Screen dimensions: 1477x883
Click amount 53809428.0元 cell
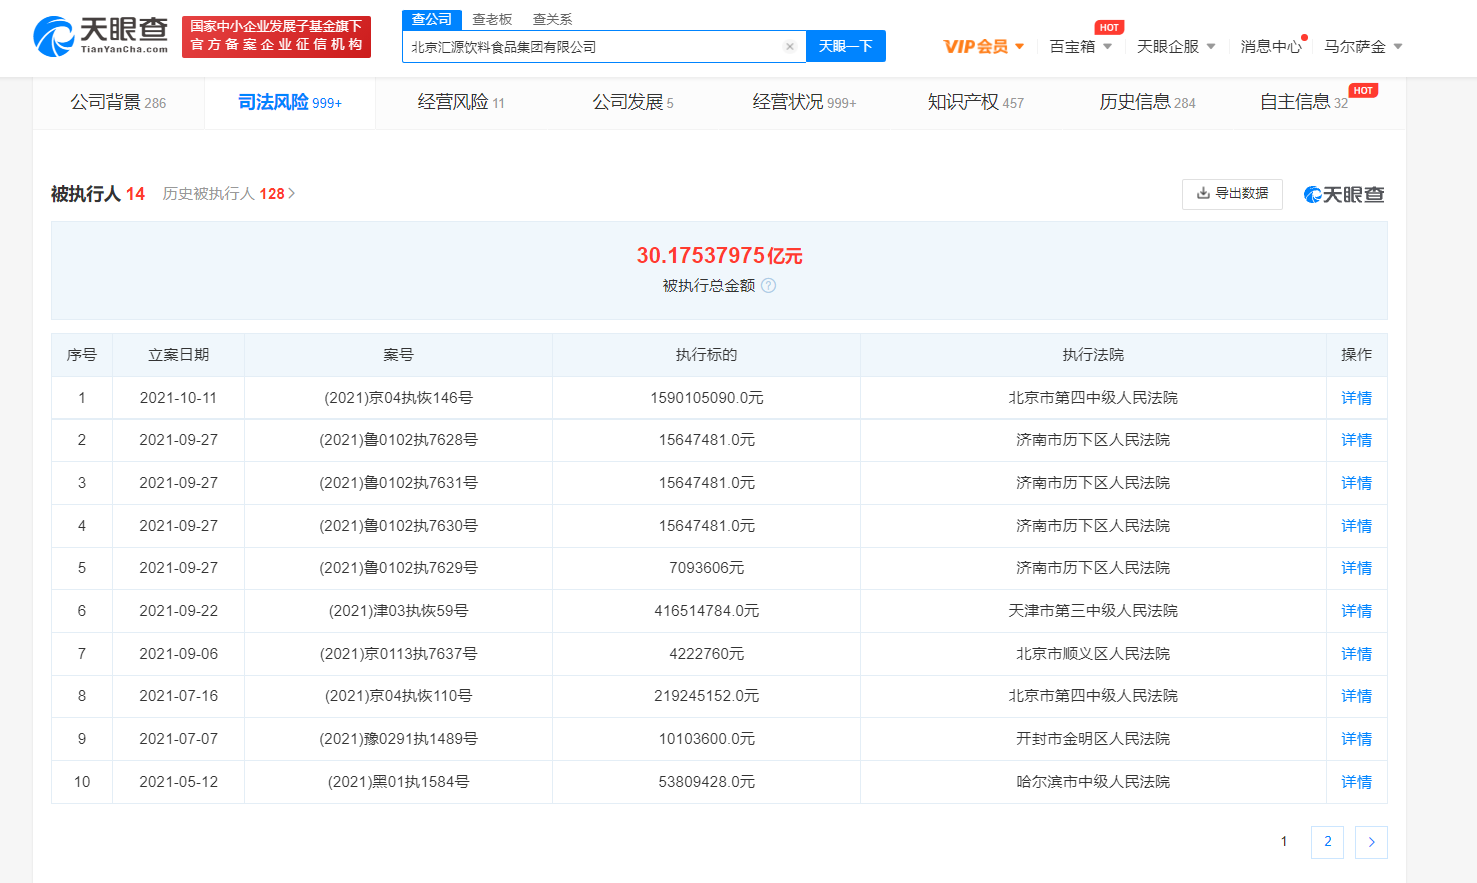(707, 782)
